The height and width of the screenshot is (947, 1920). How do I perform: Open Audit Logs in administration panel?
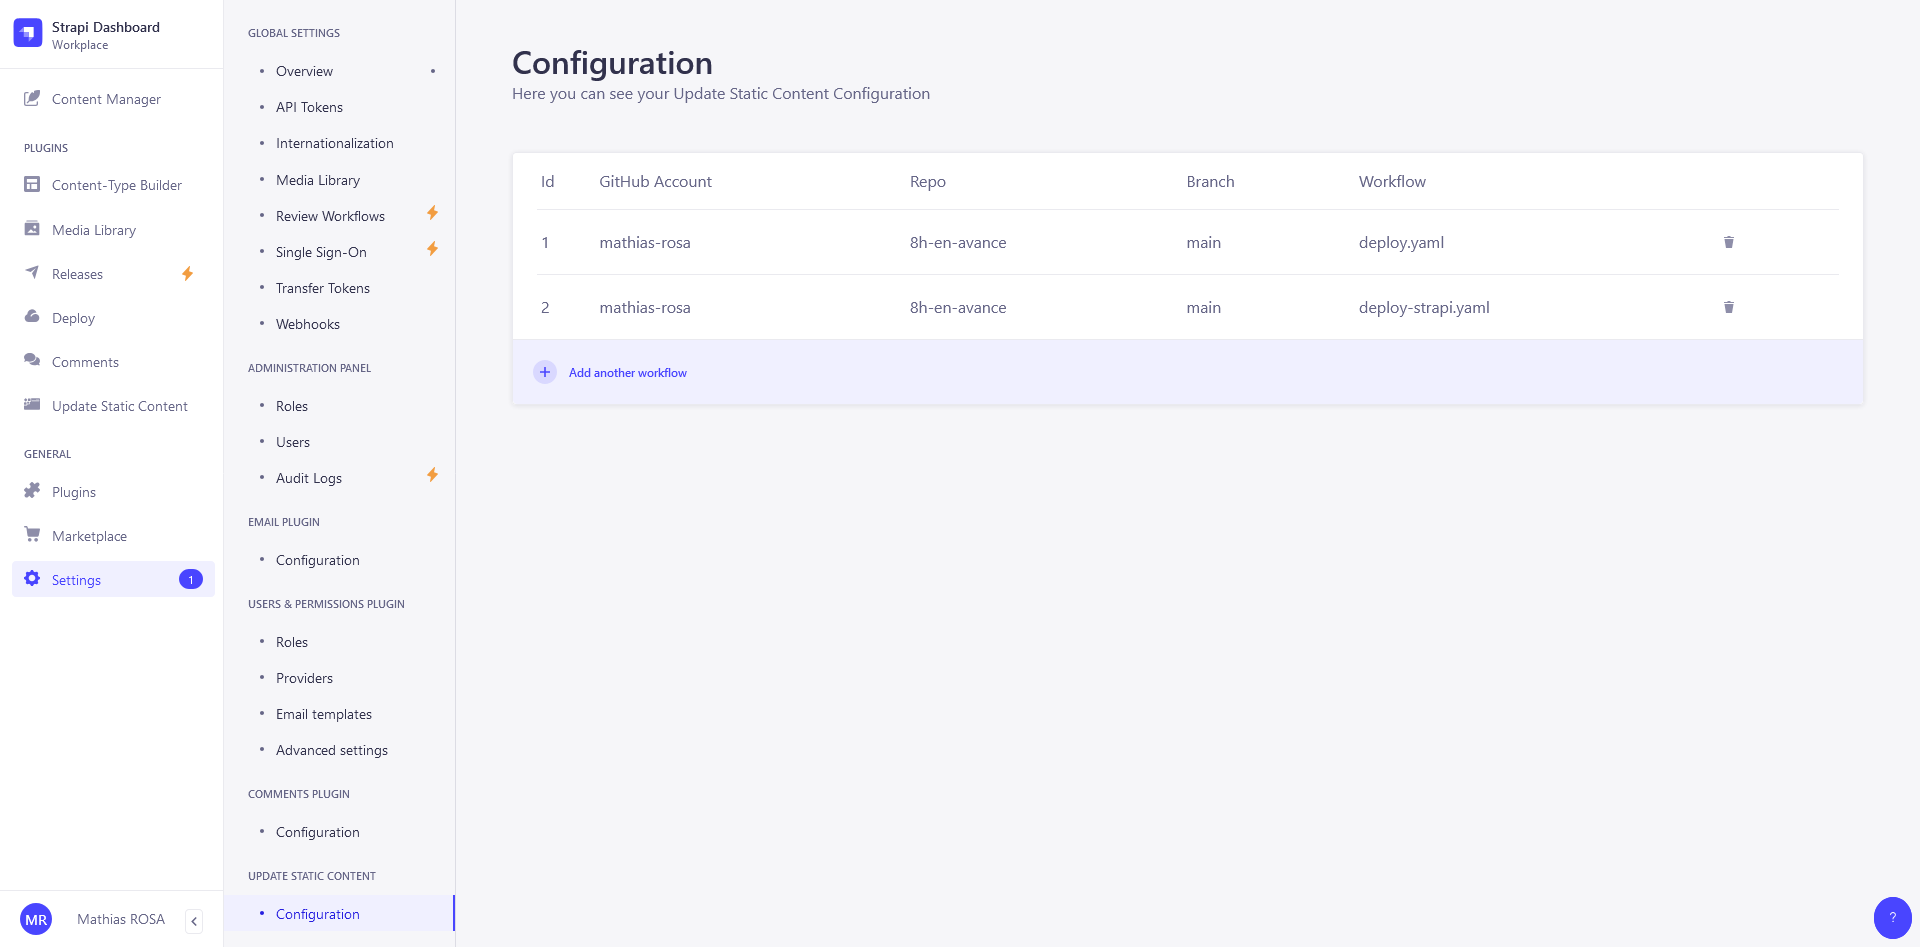308,478
